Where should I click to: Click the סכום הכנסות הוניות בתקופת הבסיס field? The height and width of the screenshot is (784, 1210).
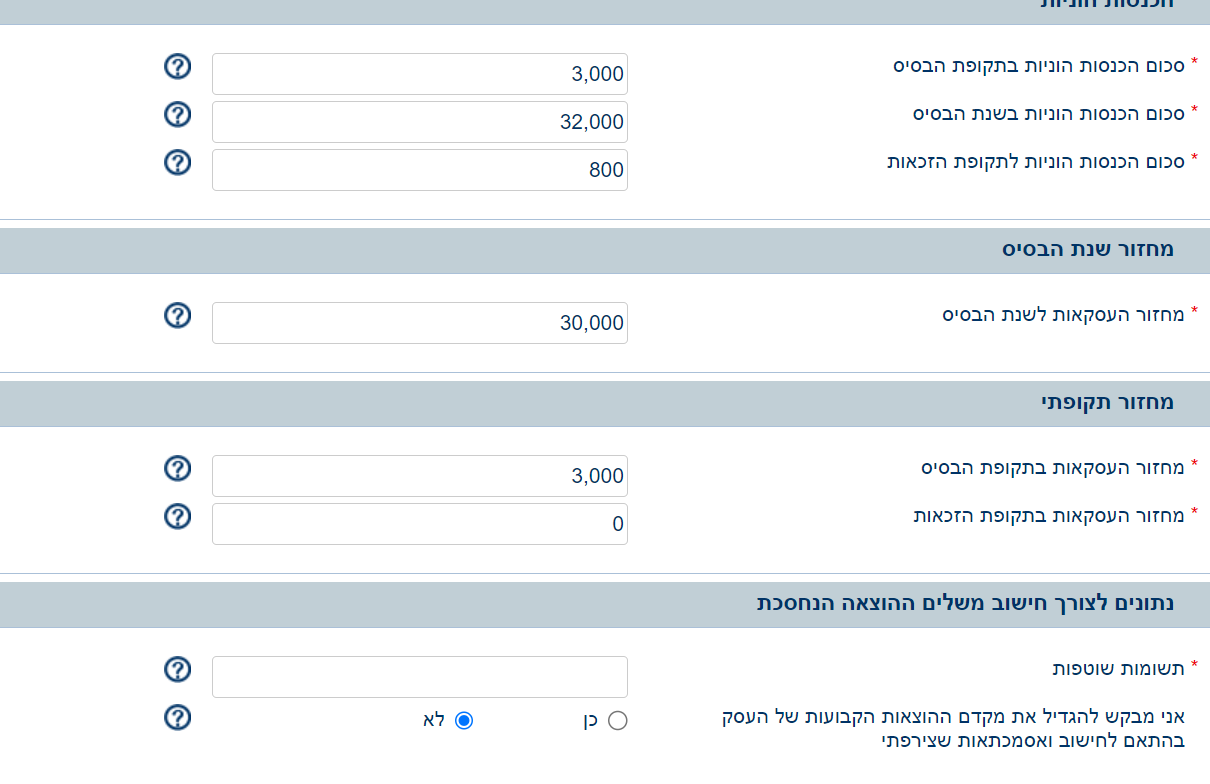(x=420, y=74)
